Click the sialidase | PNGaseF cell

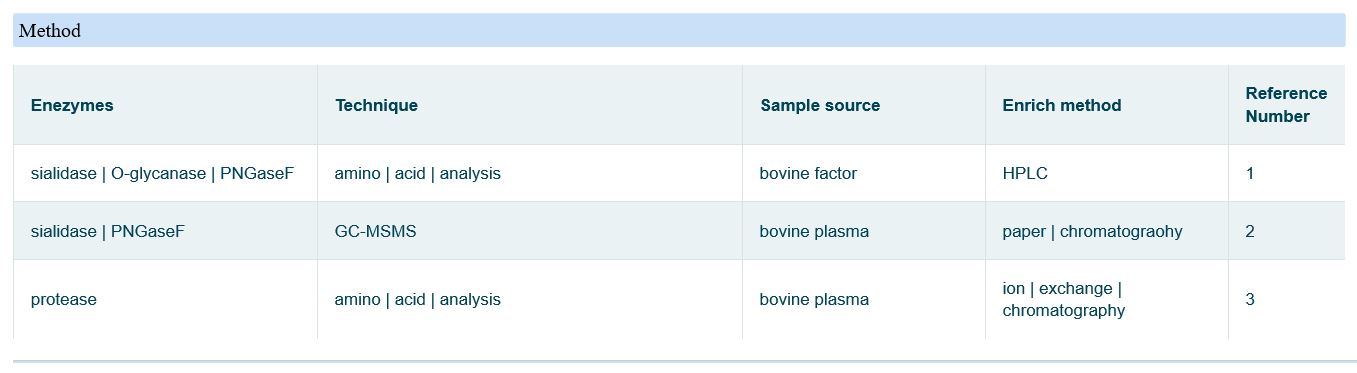tap(108, 231)
